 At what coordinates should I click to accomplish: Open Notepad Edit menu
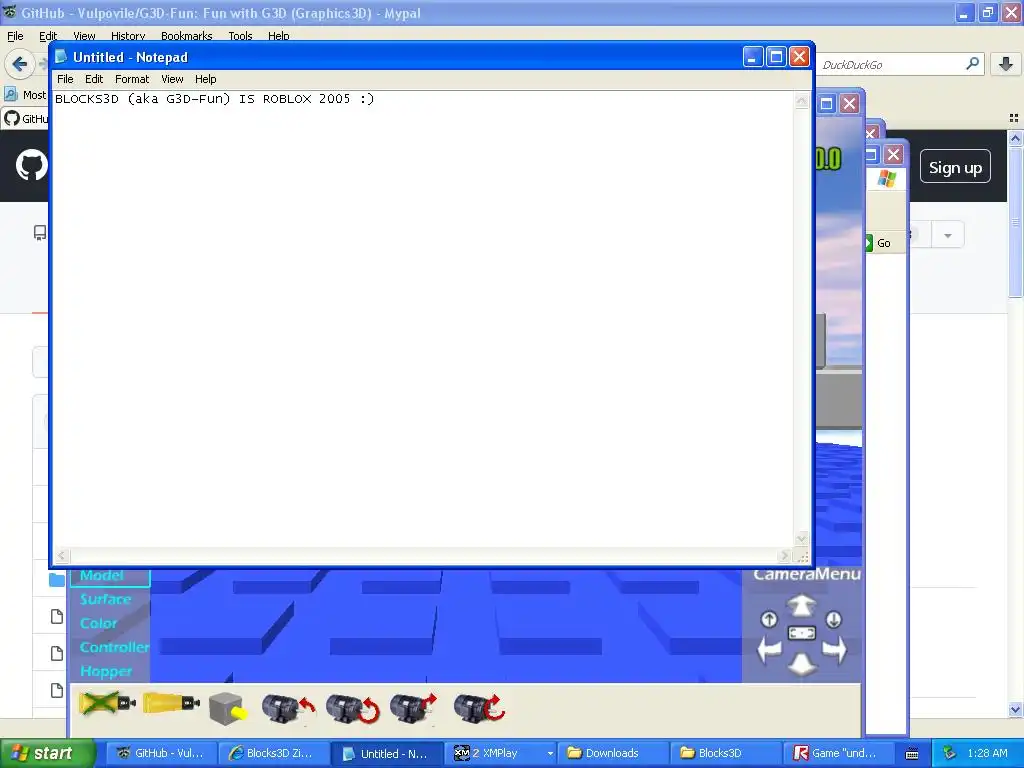click(94, 79)
